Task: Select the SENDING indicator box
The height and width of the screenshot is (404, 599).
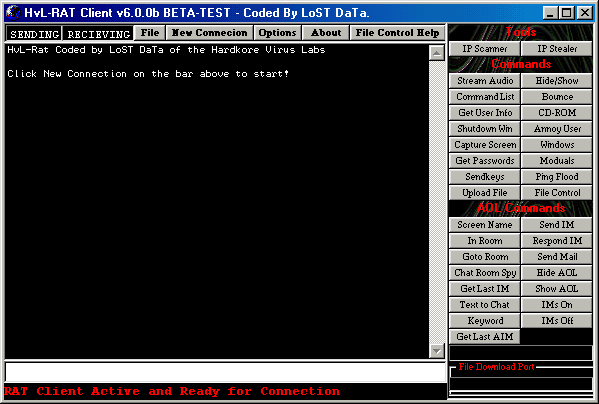Action: [34, 34]
